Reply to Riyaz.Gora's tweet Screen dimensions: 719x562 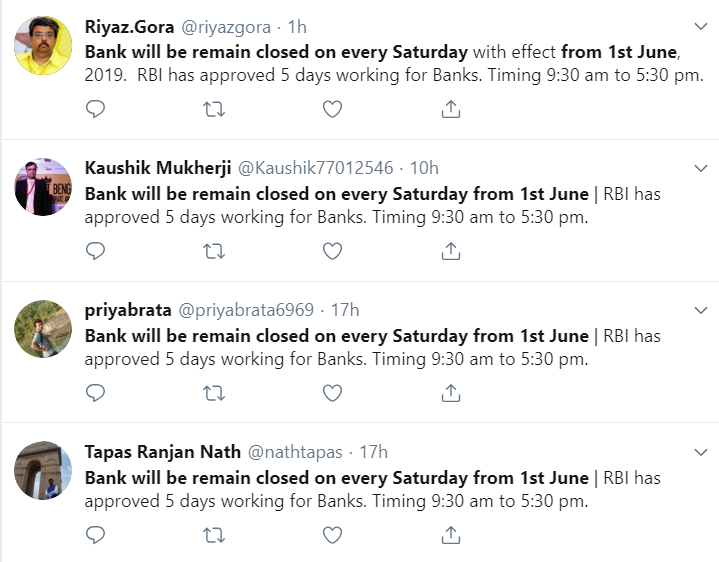(x=95, y=109)
